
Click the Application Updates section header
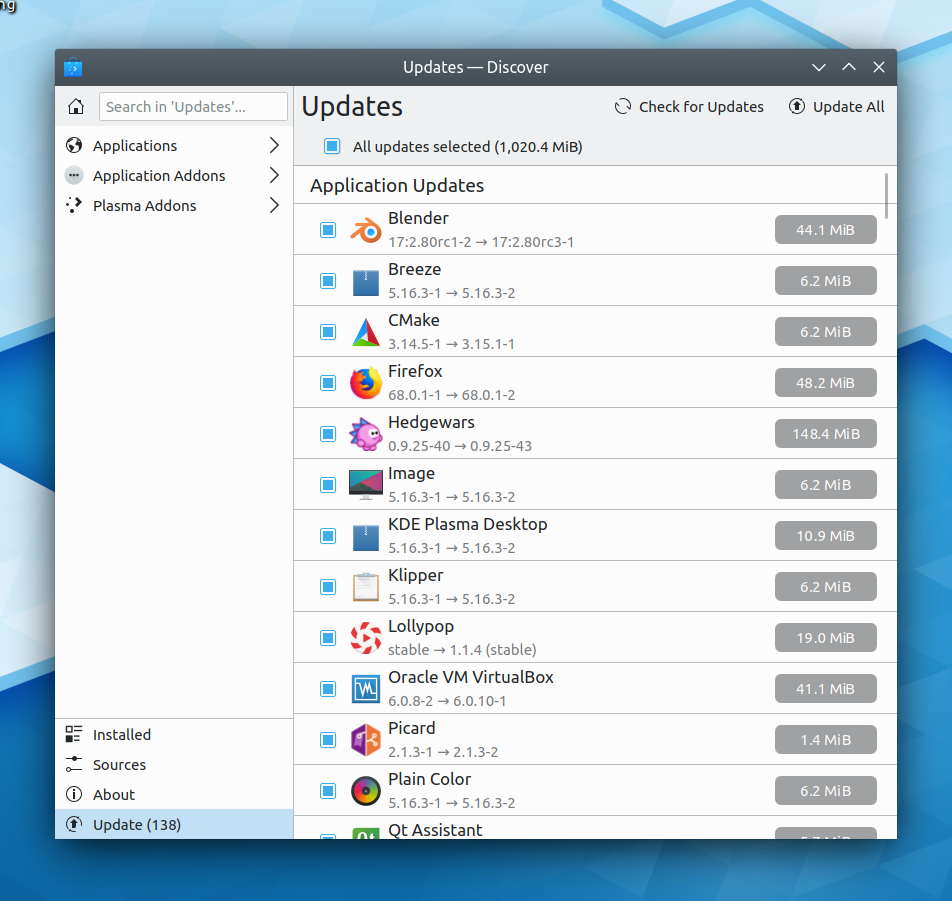click(x=397, y=186)
